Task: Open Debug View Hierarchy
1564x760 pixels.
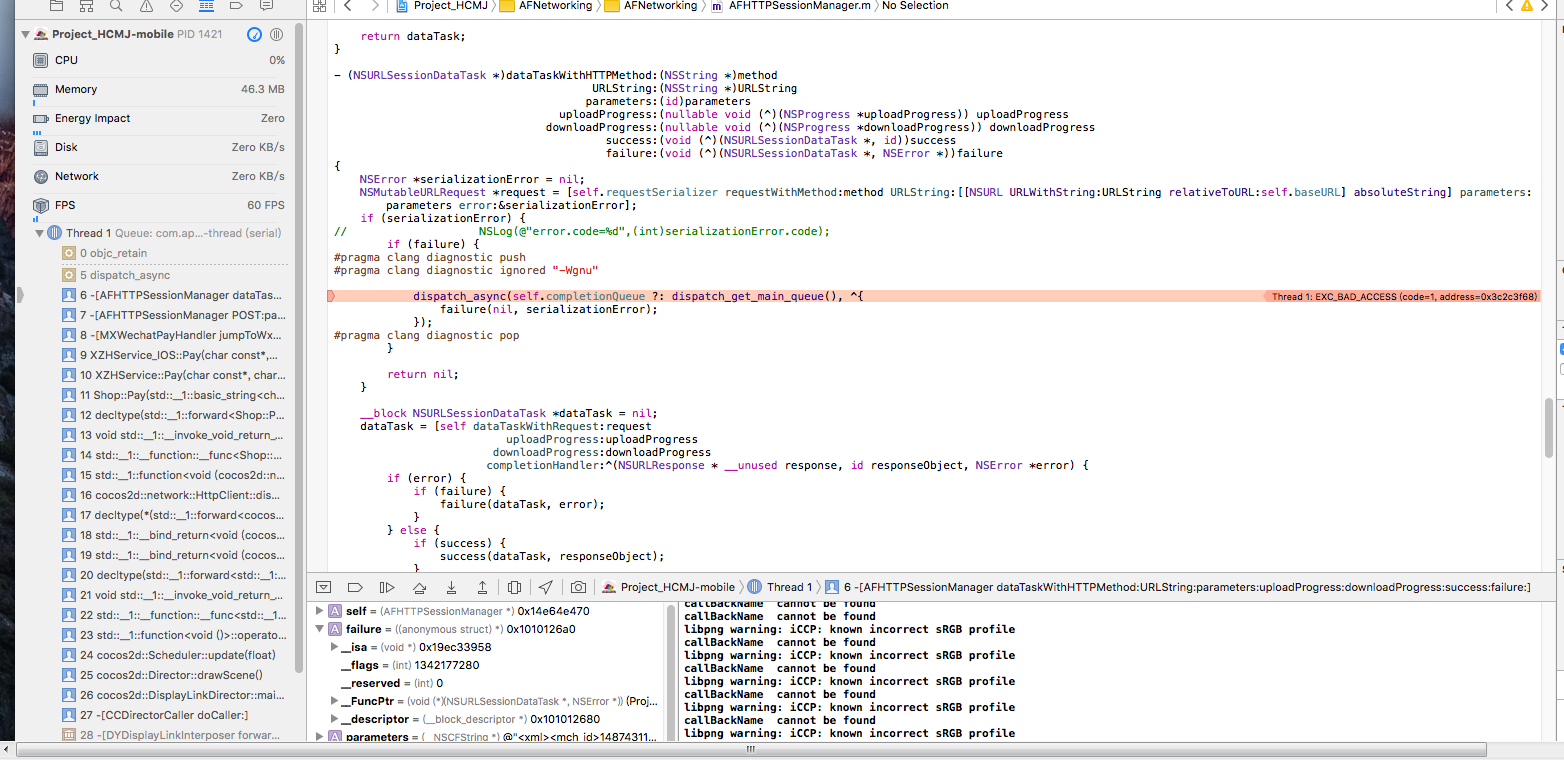Action: [x=514, y=587]
